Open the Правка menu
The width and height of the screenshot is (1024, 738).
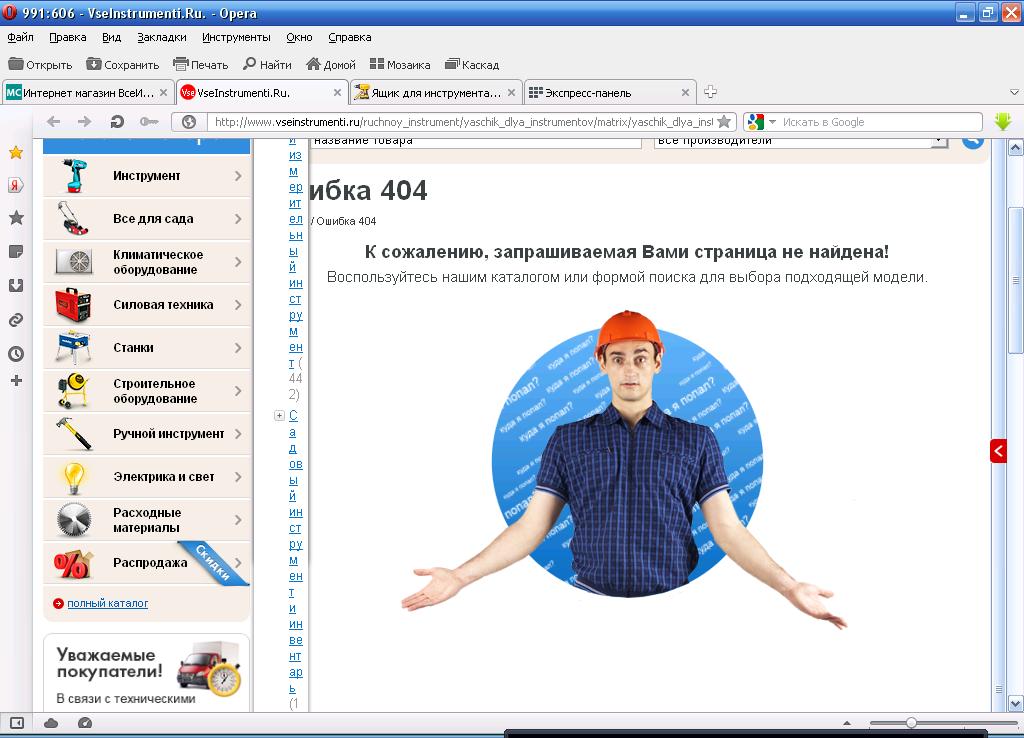[x=68, y=37]
